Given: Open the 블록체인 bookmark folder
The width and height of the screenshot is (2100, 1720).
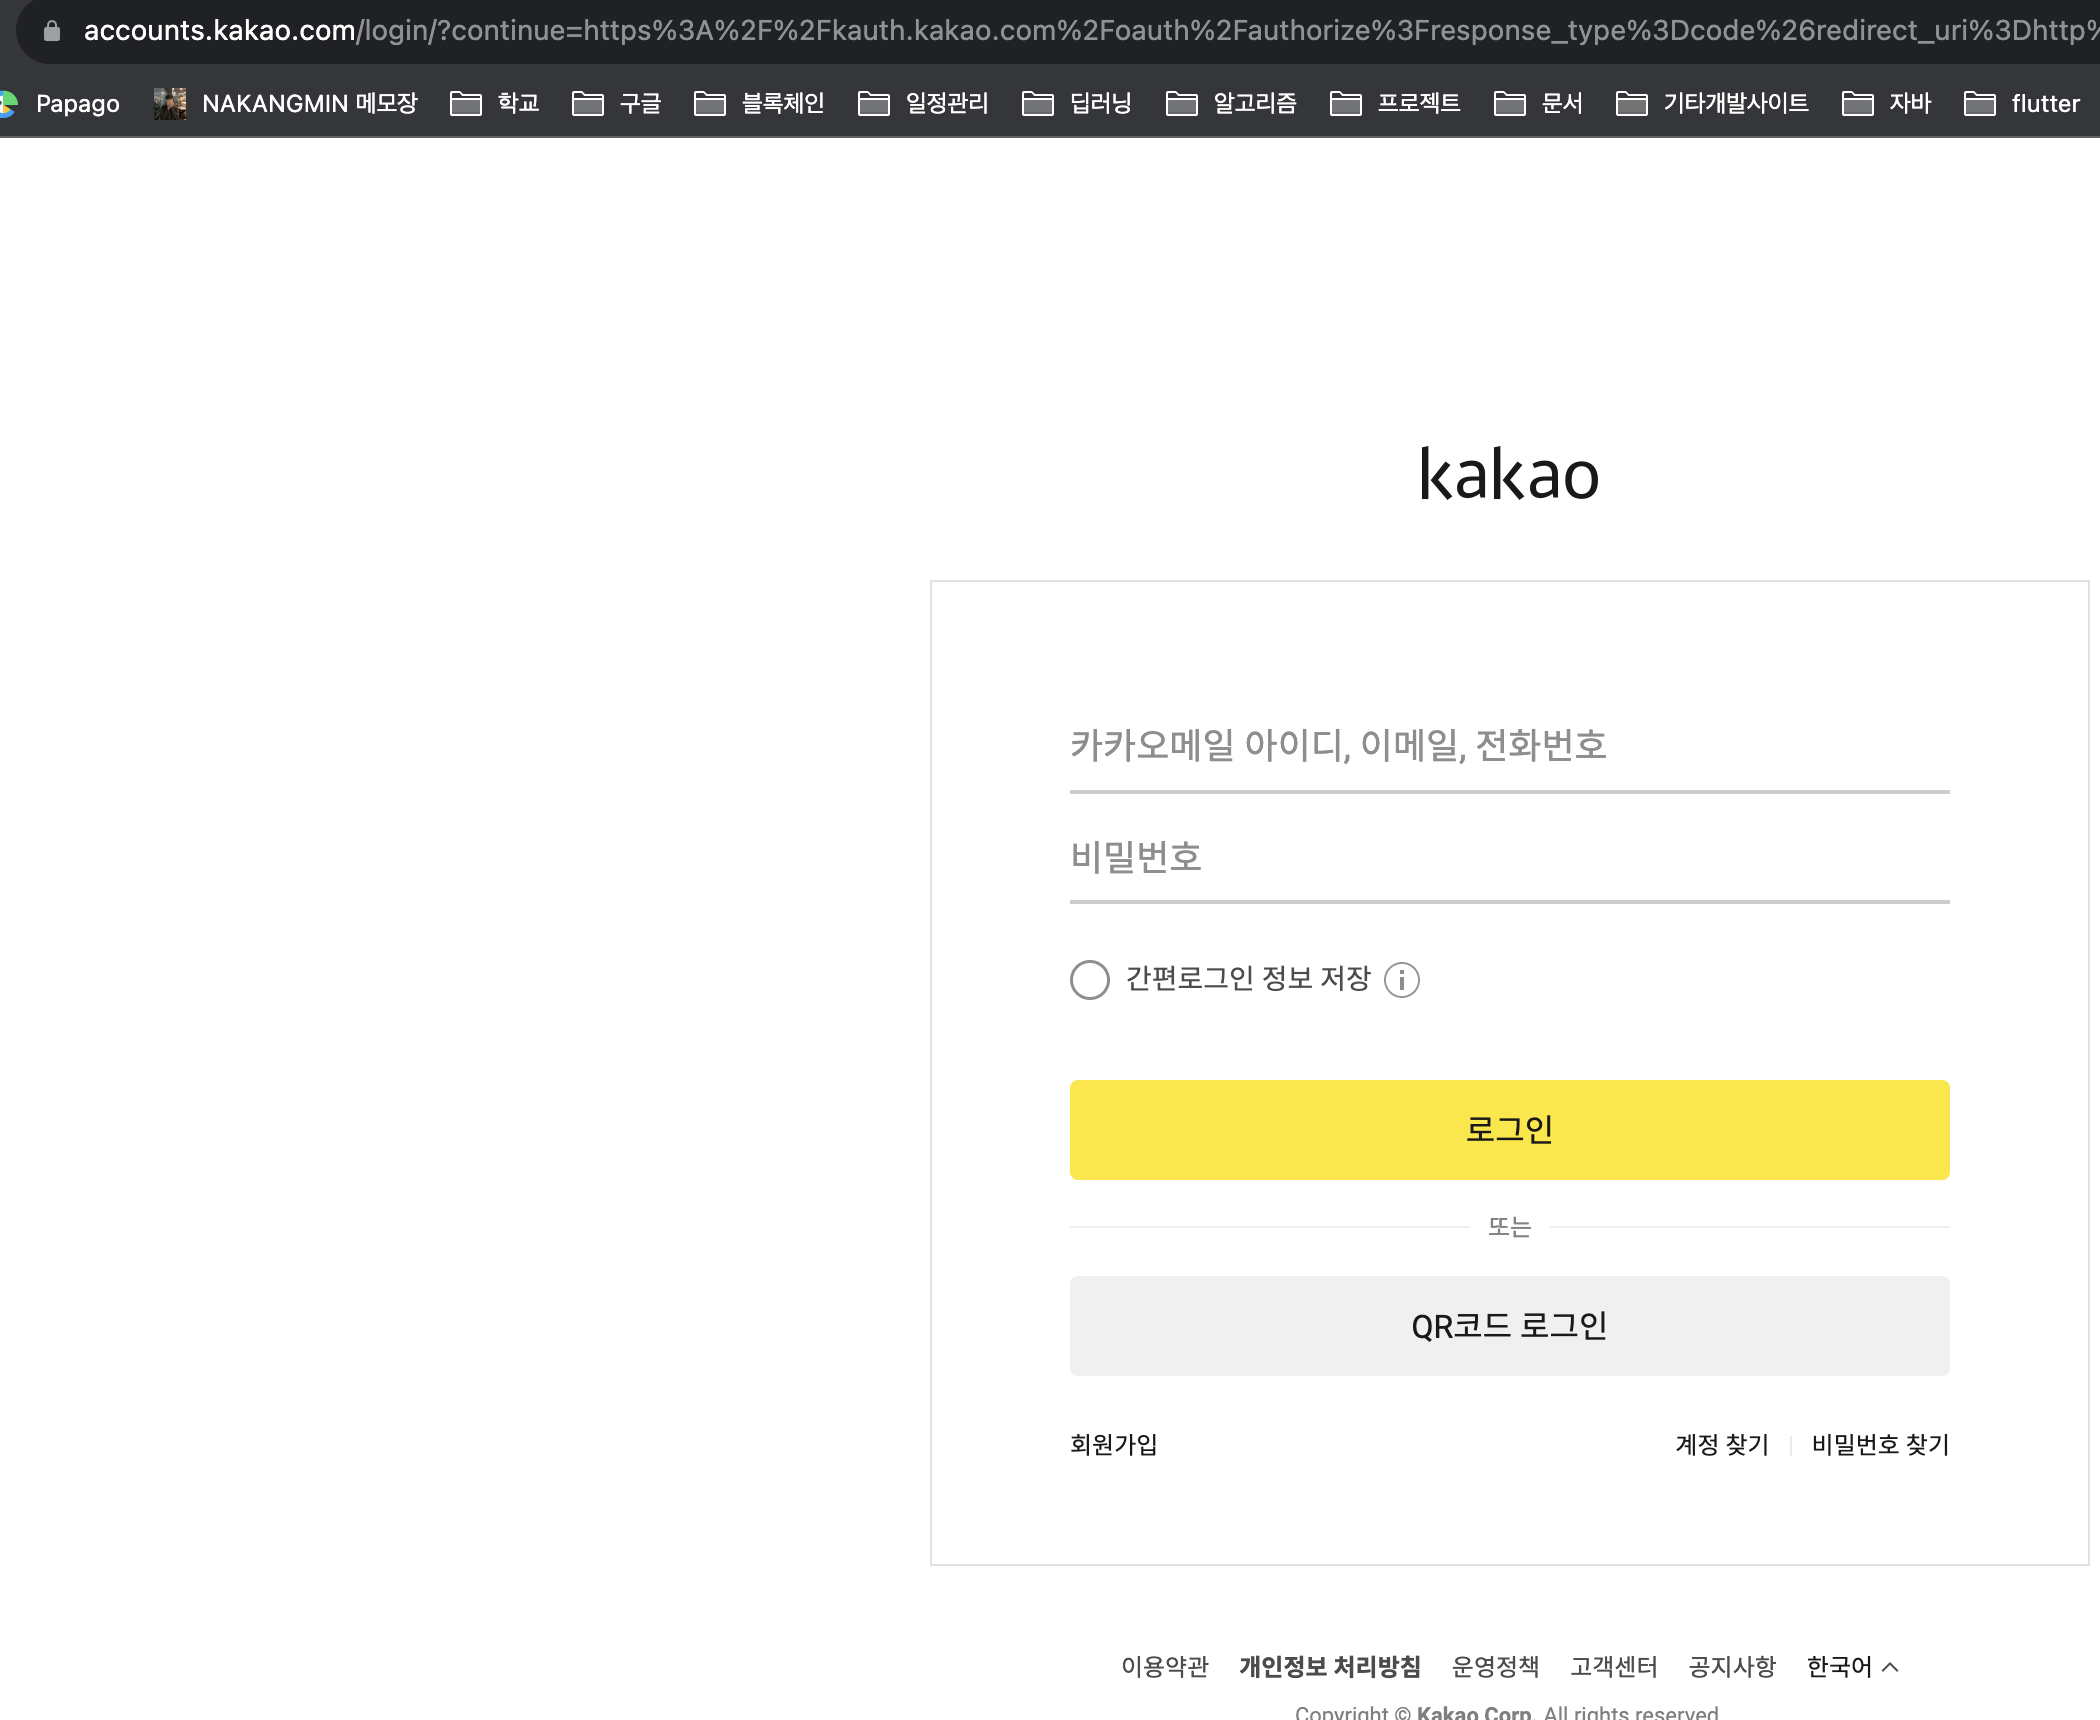Looking at the screenshot, I should click(759, 103).
